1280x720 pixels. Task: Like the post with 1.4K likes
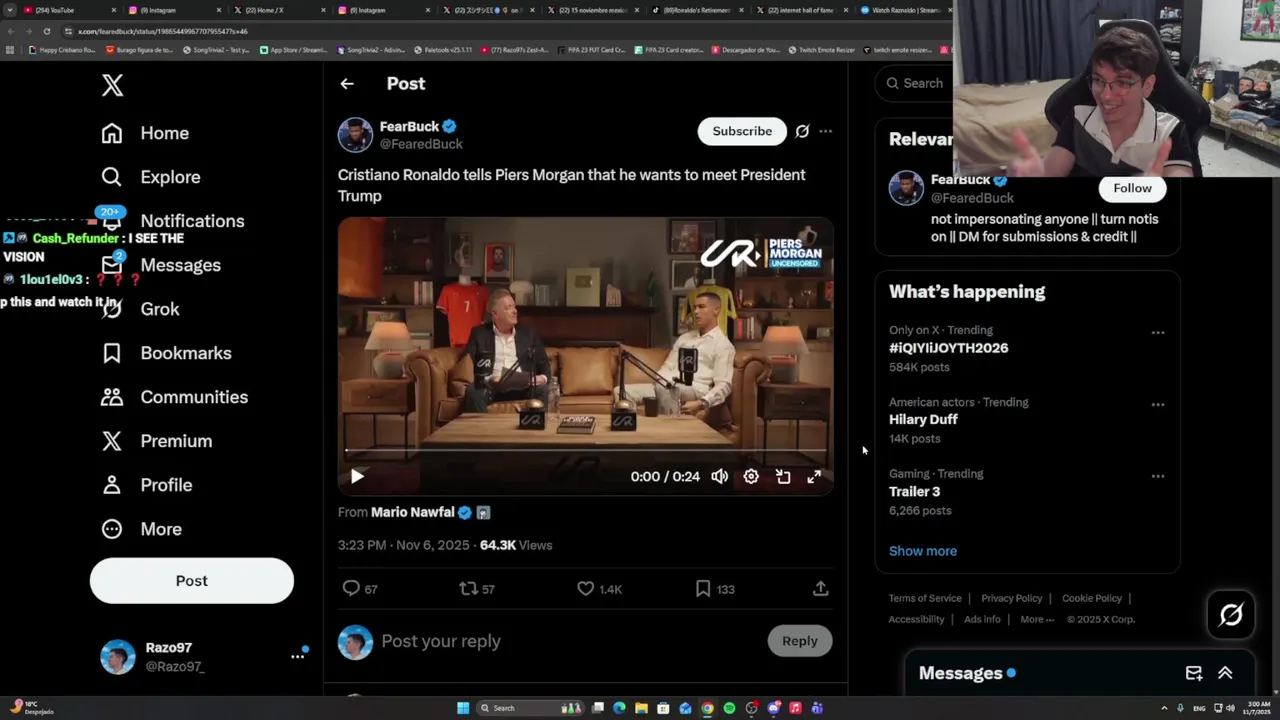[599, 589]
